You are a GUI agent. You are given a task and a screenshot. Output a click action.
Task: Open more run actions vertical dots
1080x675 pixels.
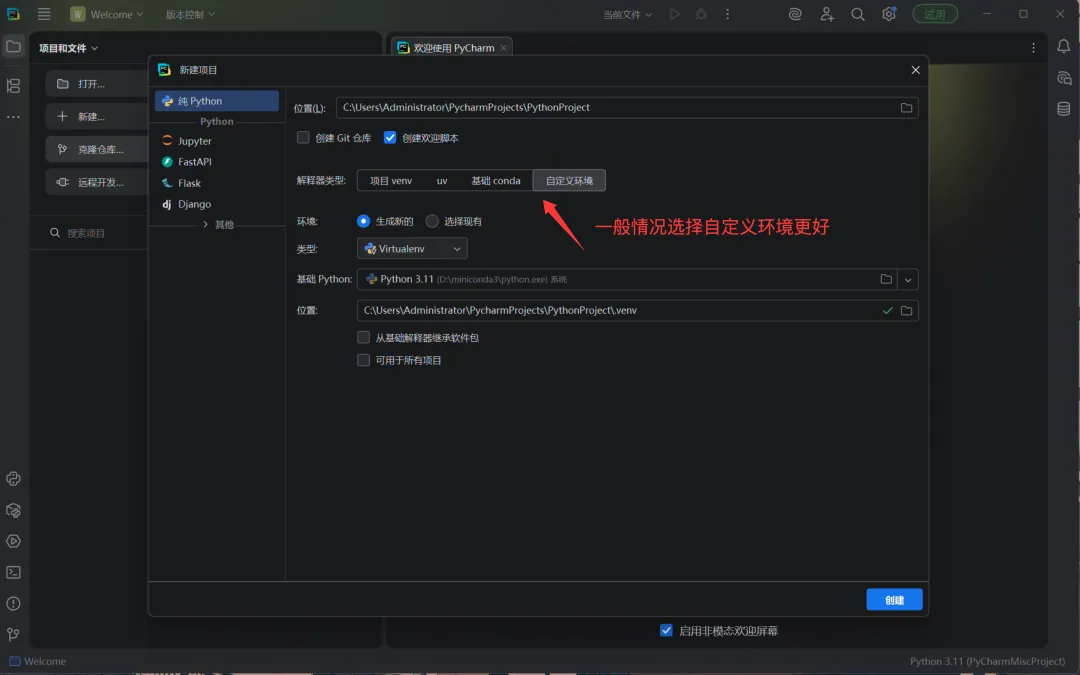pyautogui.click(x=727, y=14)
